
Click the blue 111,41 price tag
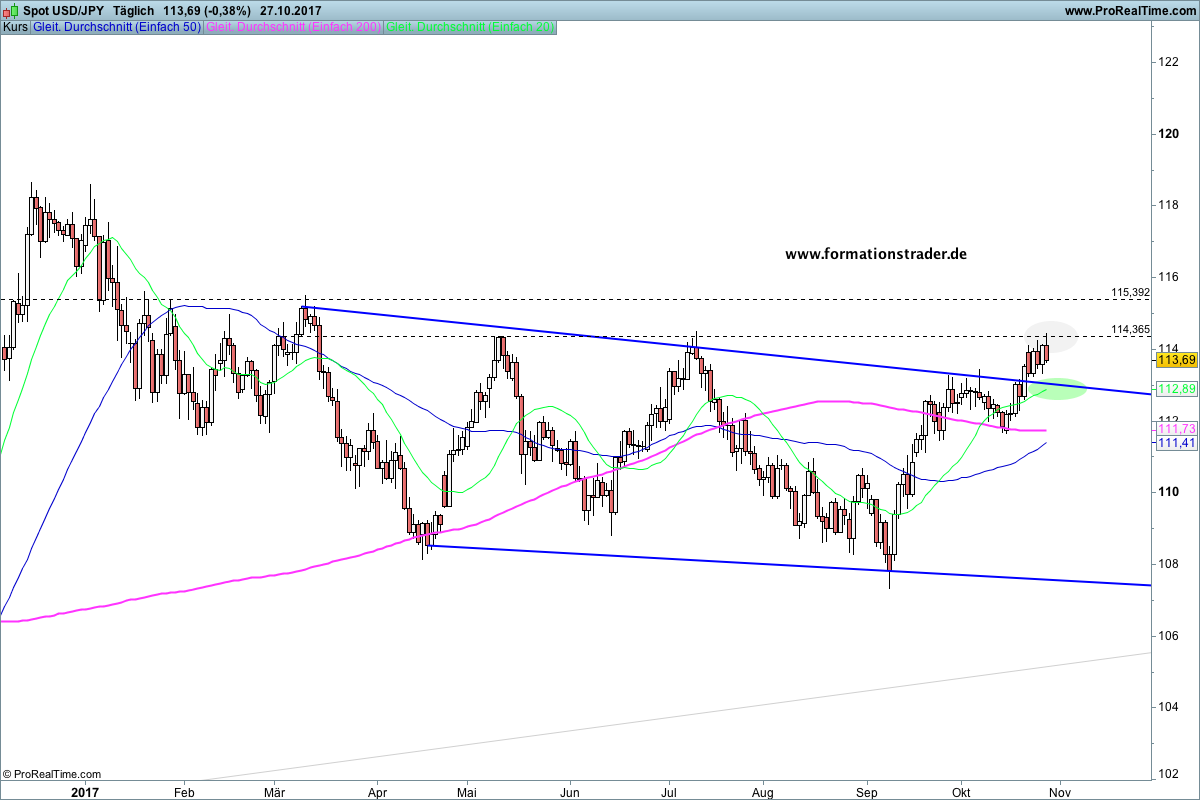(x=1170, y=442)
